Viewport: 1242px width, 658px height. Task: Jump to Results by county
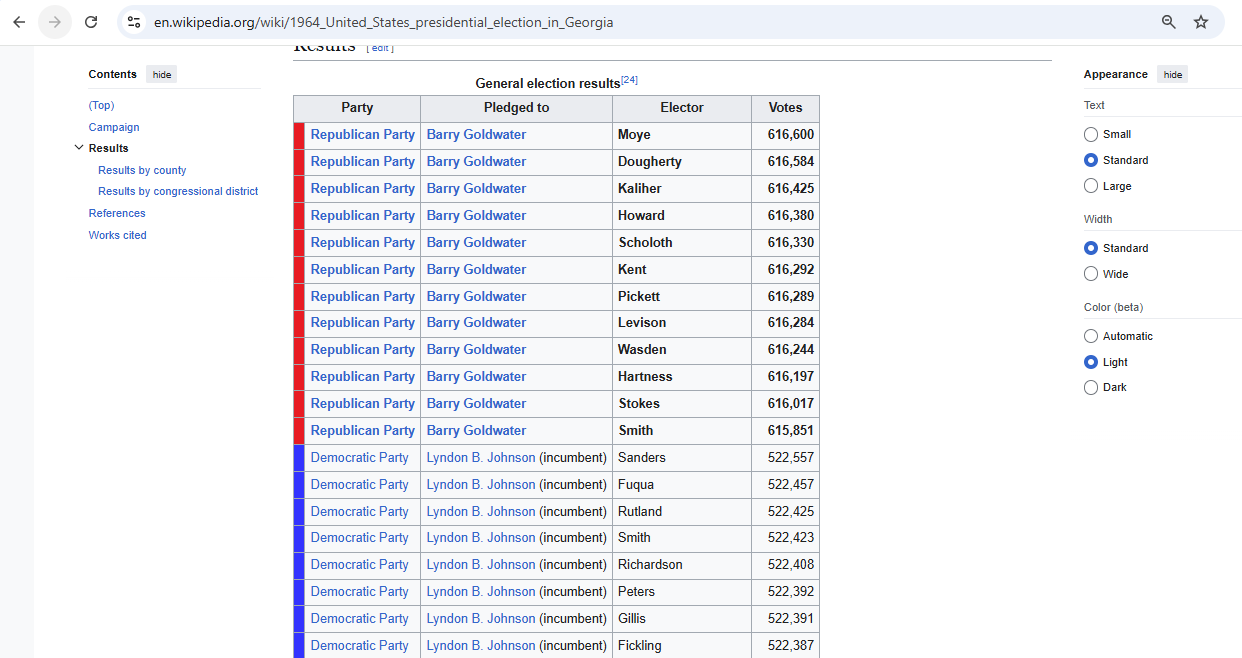pyautogui.click(x=142, y=170)
